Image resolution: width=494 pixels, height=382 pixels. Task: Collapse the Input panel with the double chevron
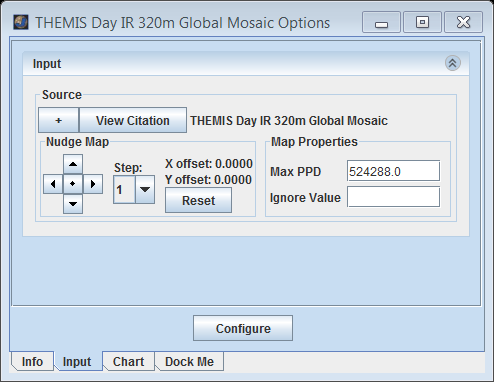click(x=453, y=63)
